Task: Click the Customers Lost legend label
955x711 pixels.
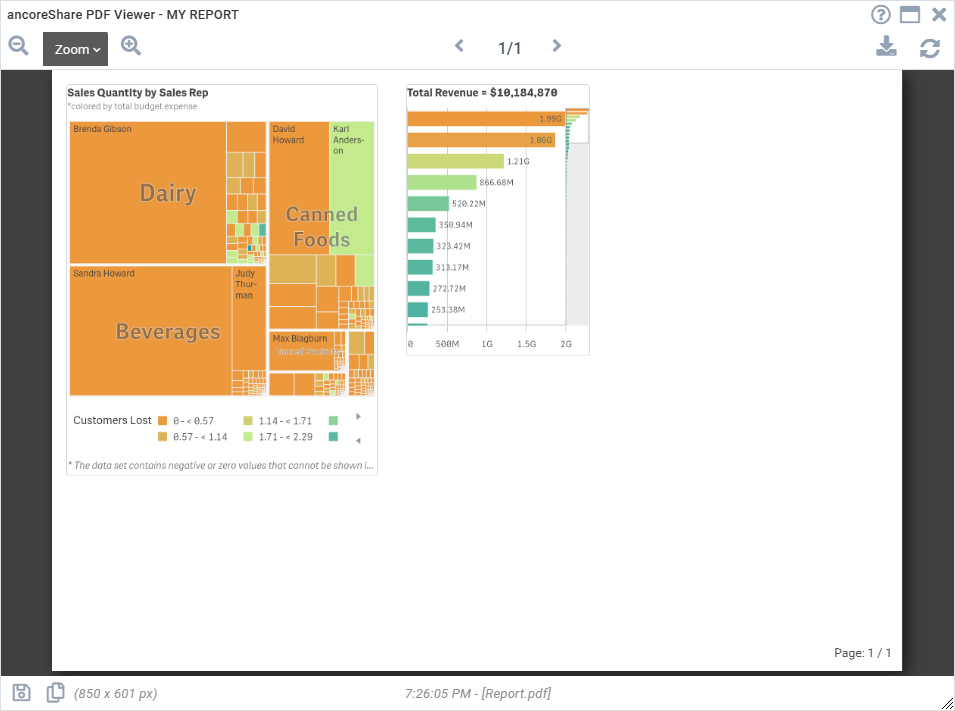Action: 112,420
